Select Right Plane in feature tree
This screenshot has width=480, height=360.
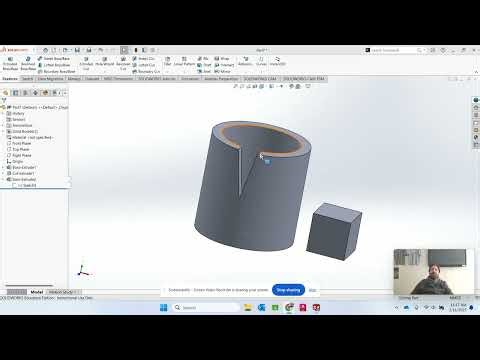pos(19,155)
